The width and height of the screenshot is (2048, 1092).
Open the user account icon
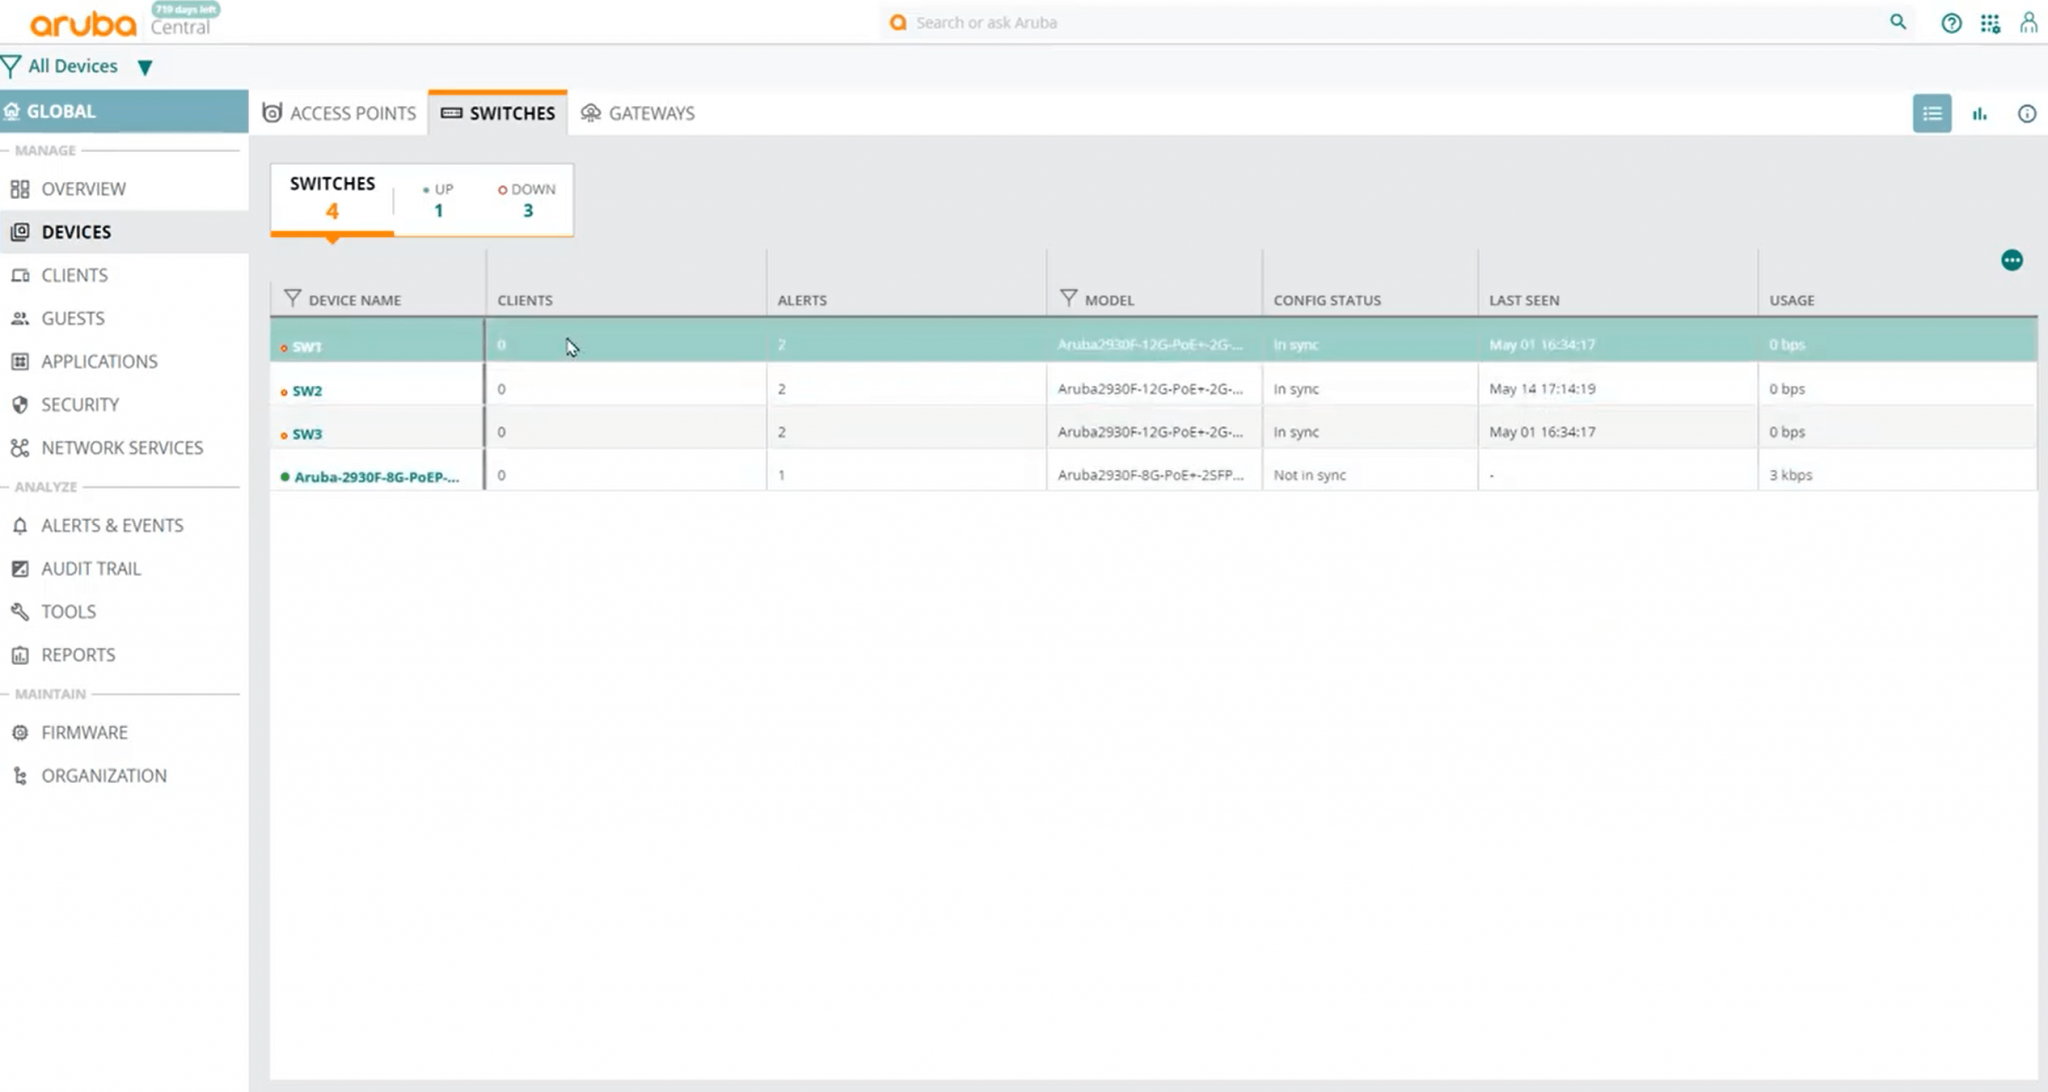(x=2028, y=23)
